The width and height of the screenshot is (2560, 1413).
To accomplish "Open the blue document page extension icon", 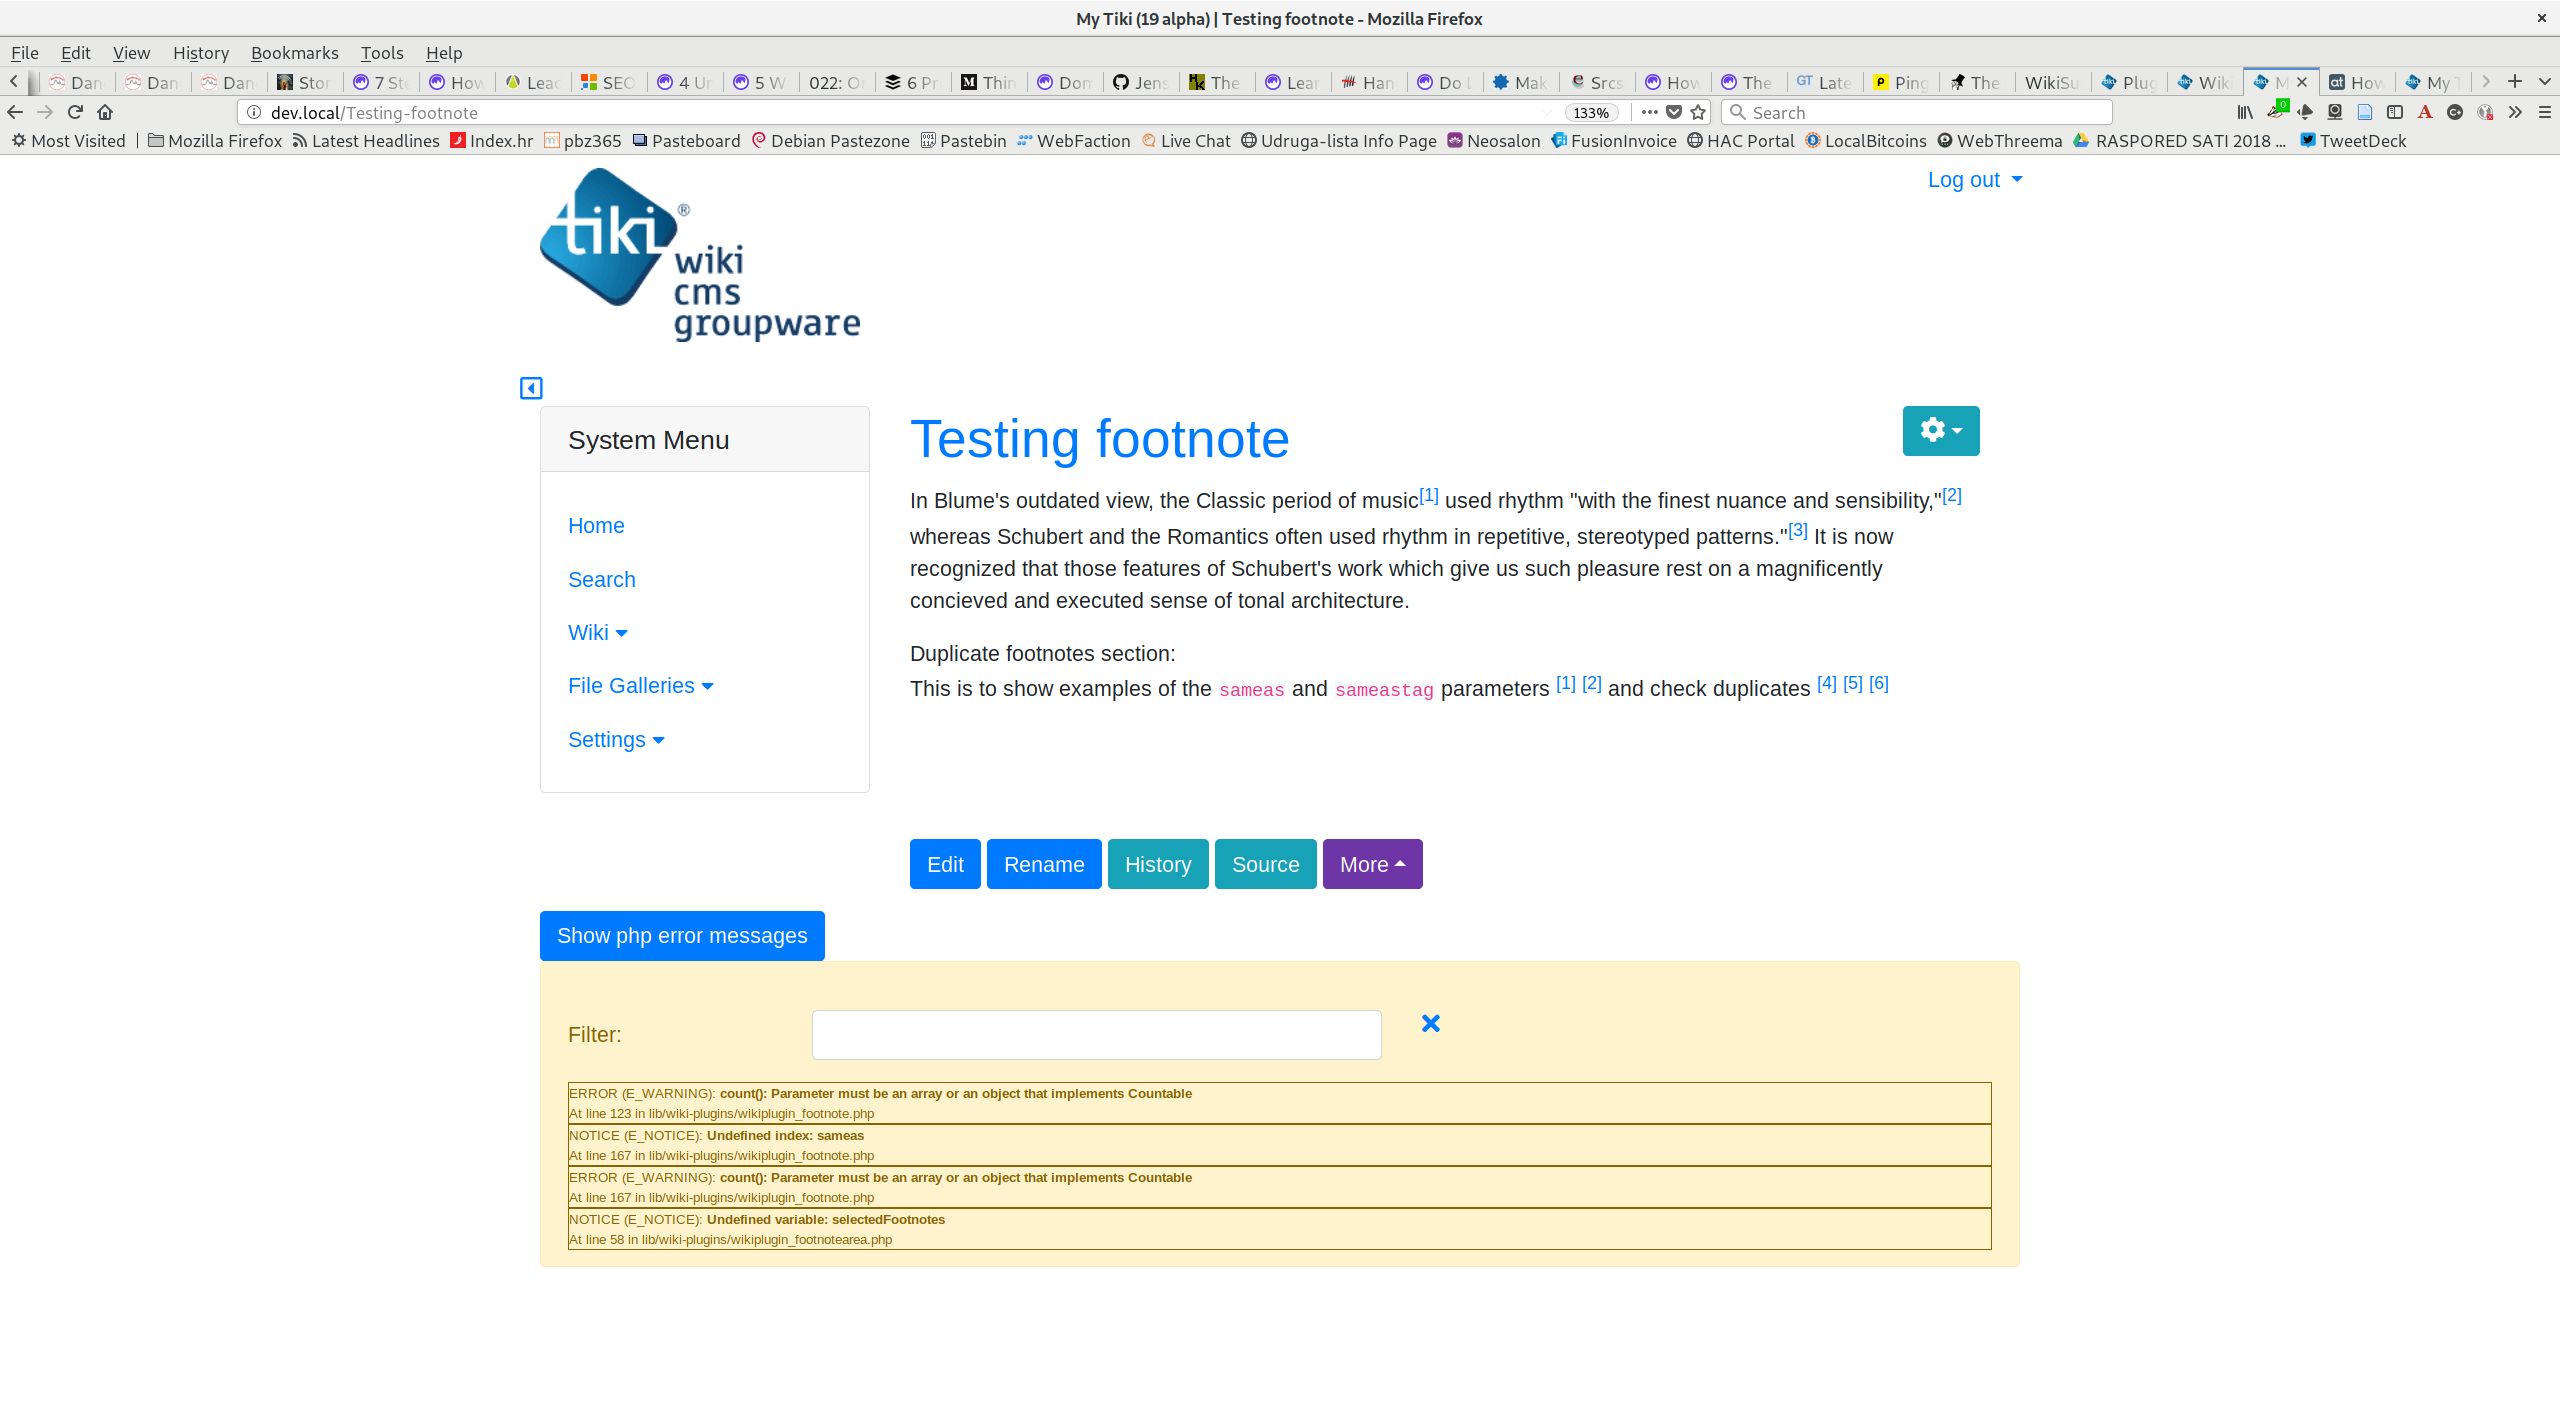I will (x=2365, y=112).
